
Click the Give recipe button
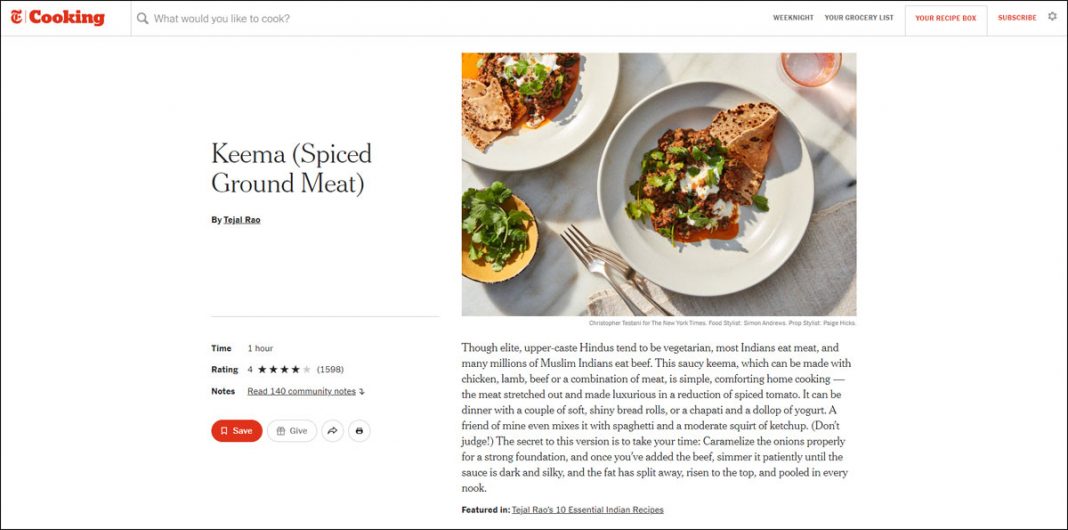(291, 431)
